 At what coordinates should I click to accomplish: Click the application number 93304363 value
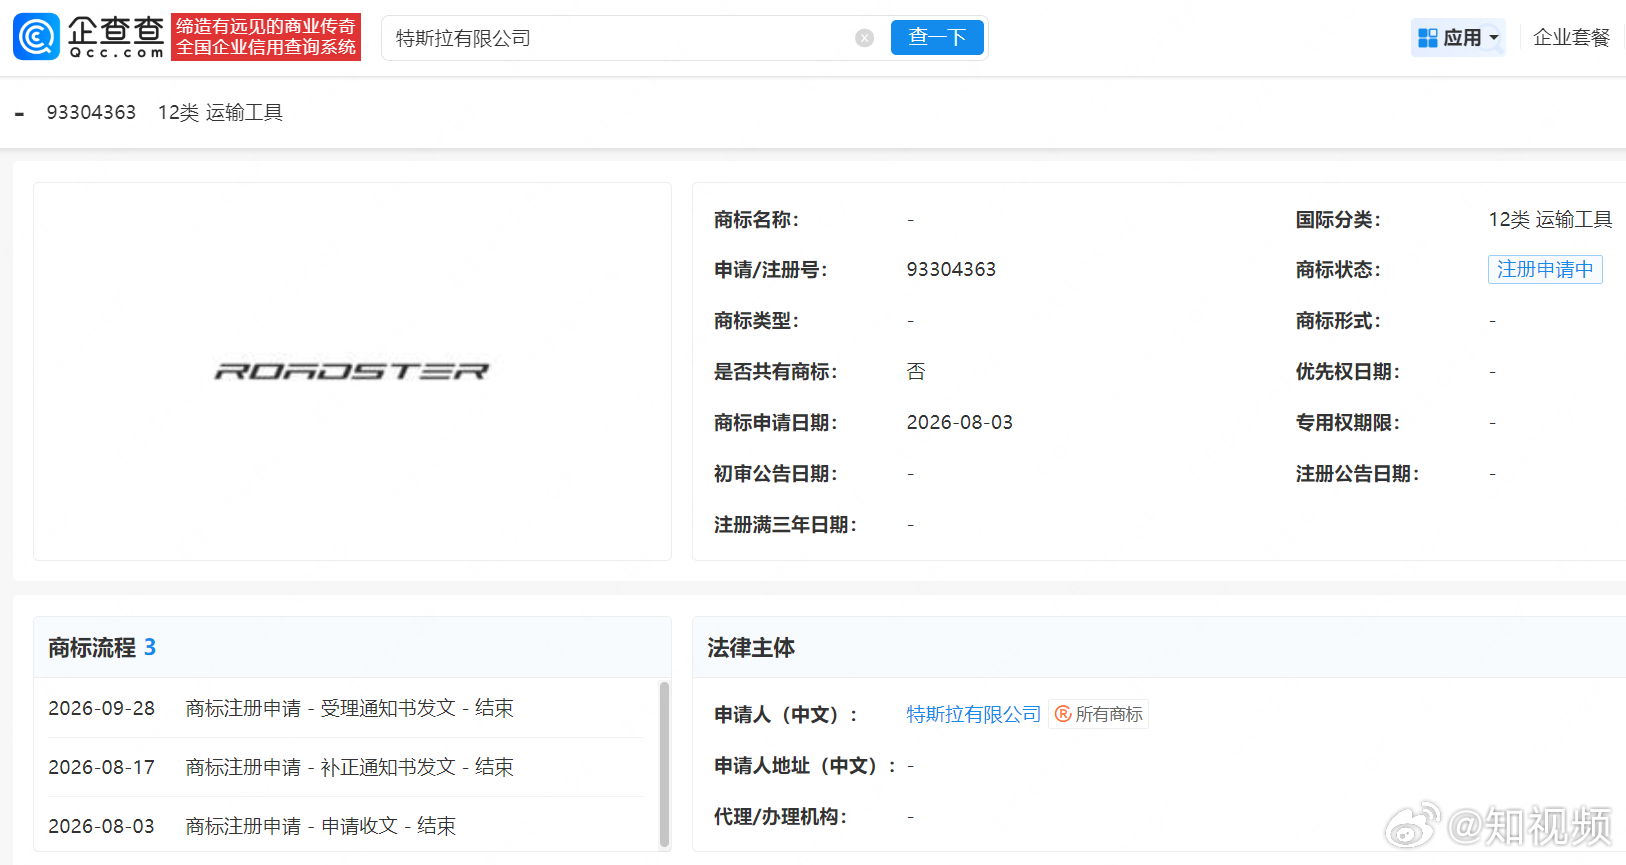coord(951,269)
